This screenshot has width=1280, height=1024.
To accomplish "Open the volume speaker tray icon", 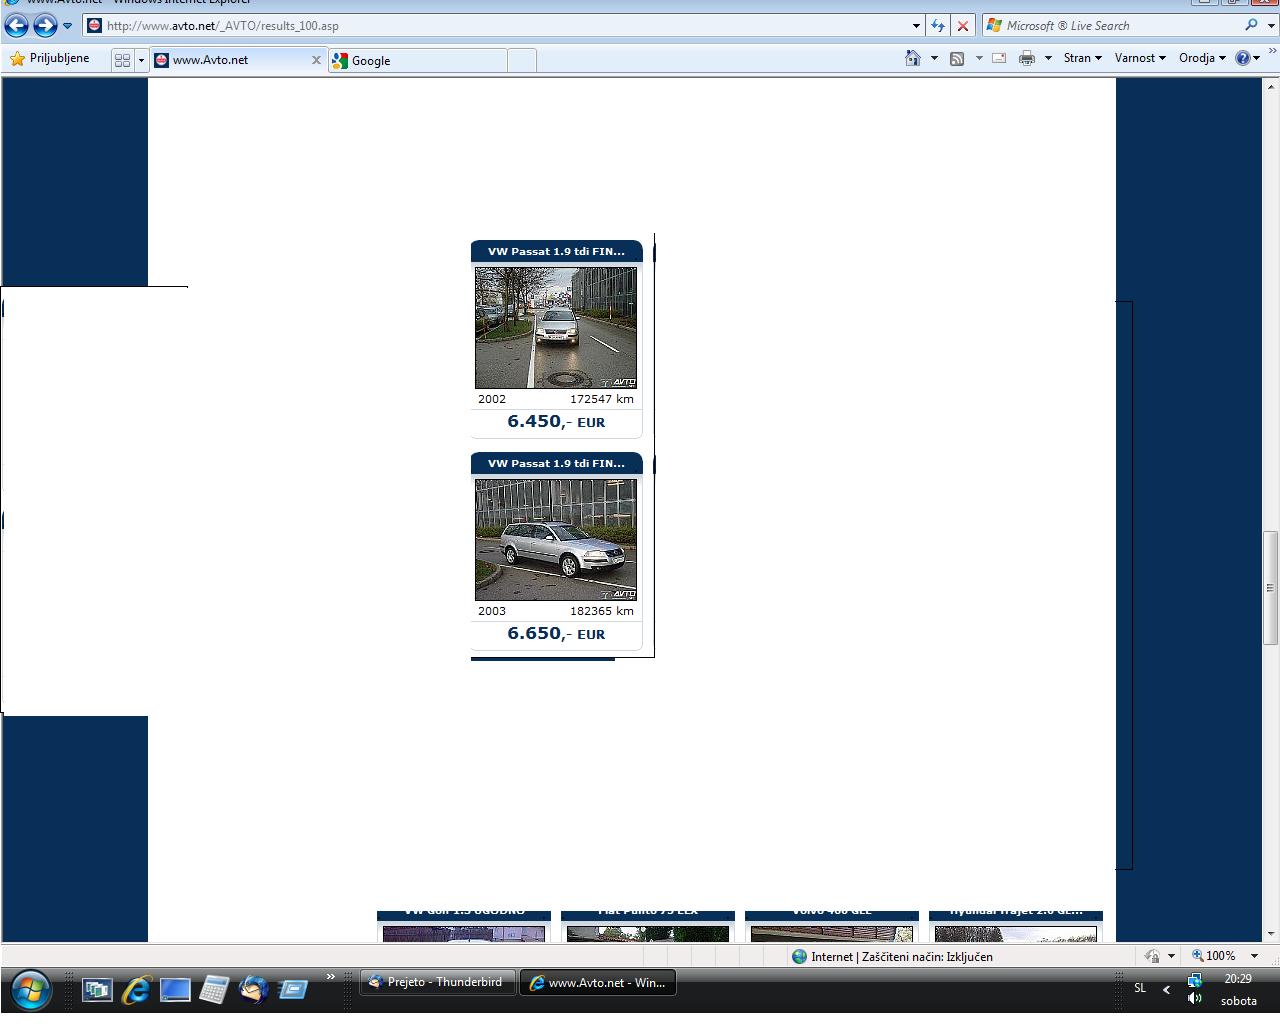I will click(1194, 999).
